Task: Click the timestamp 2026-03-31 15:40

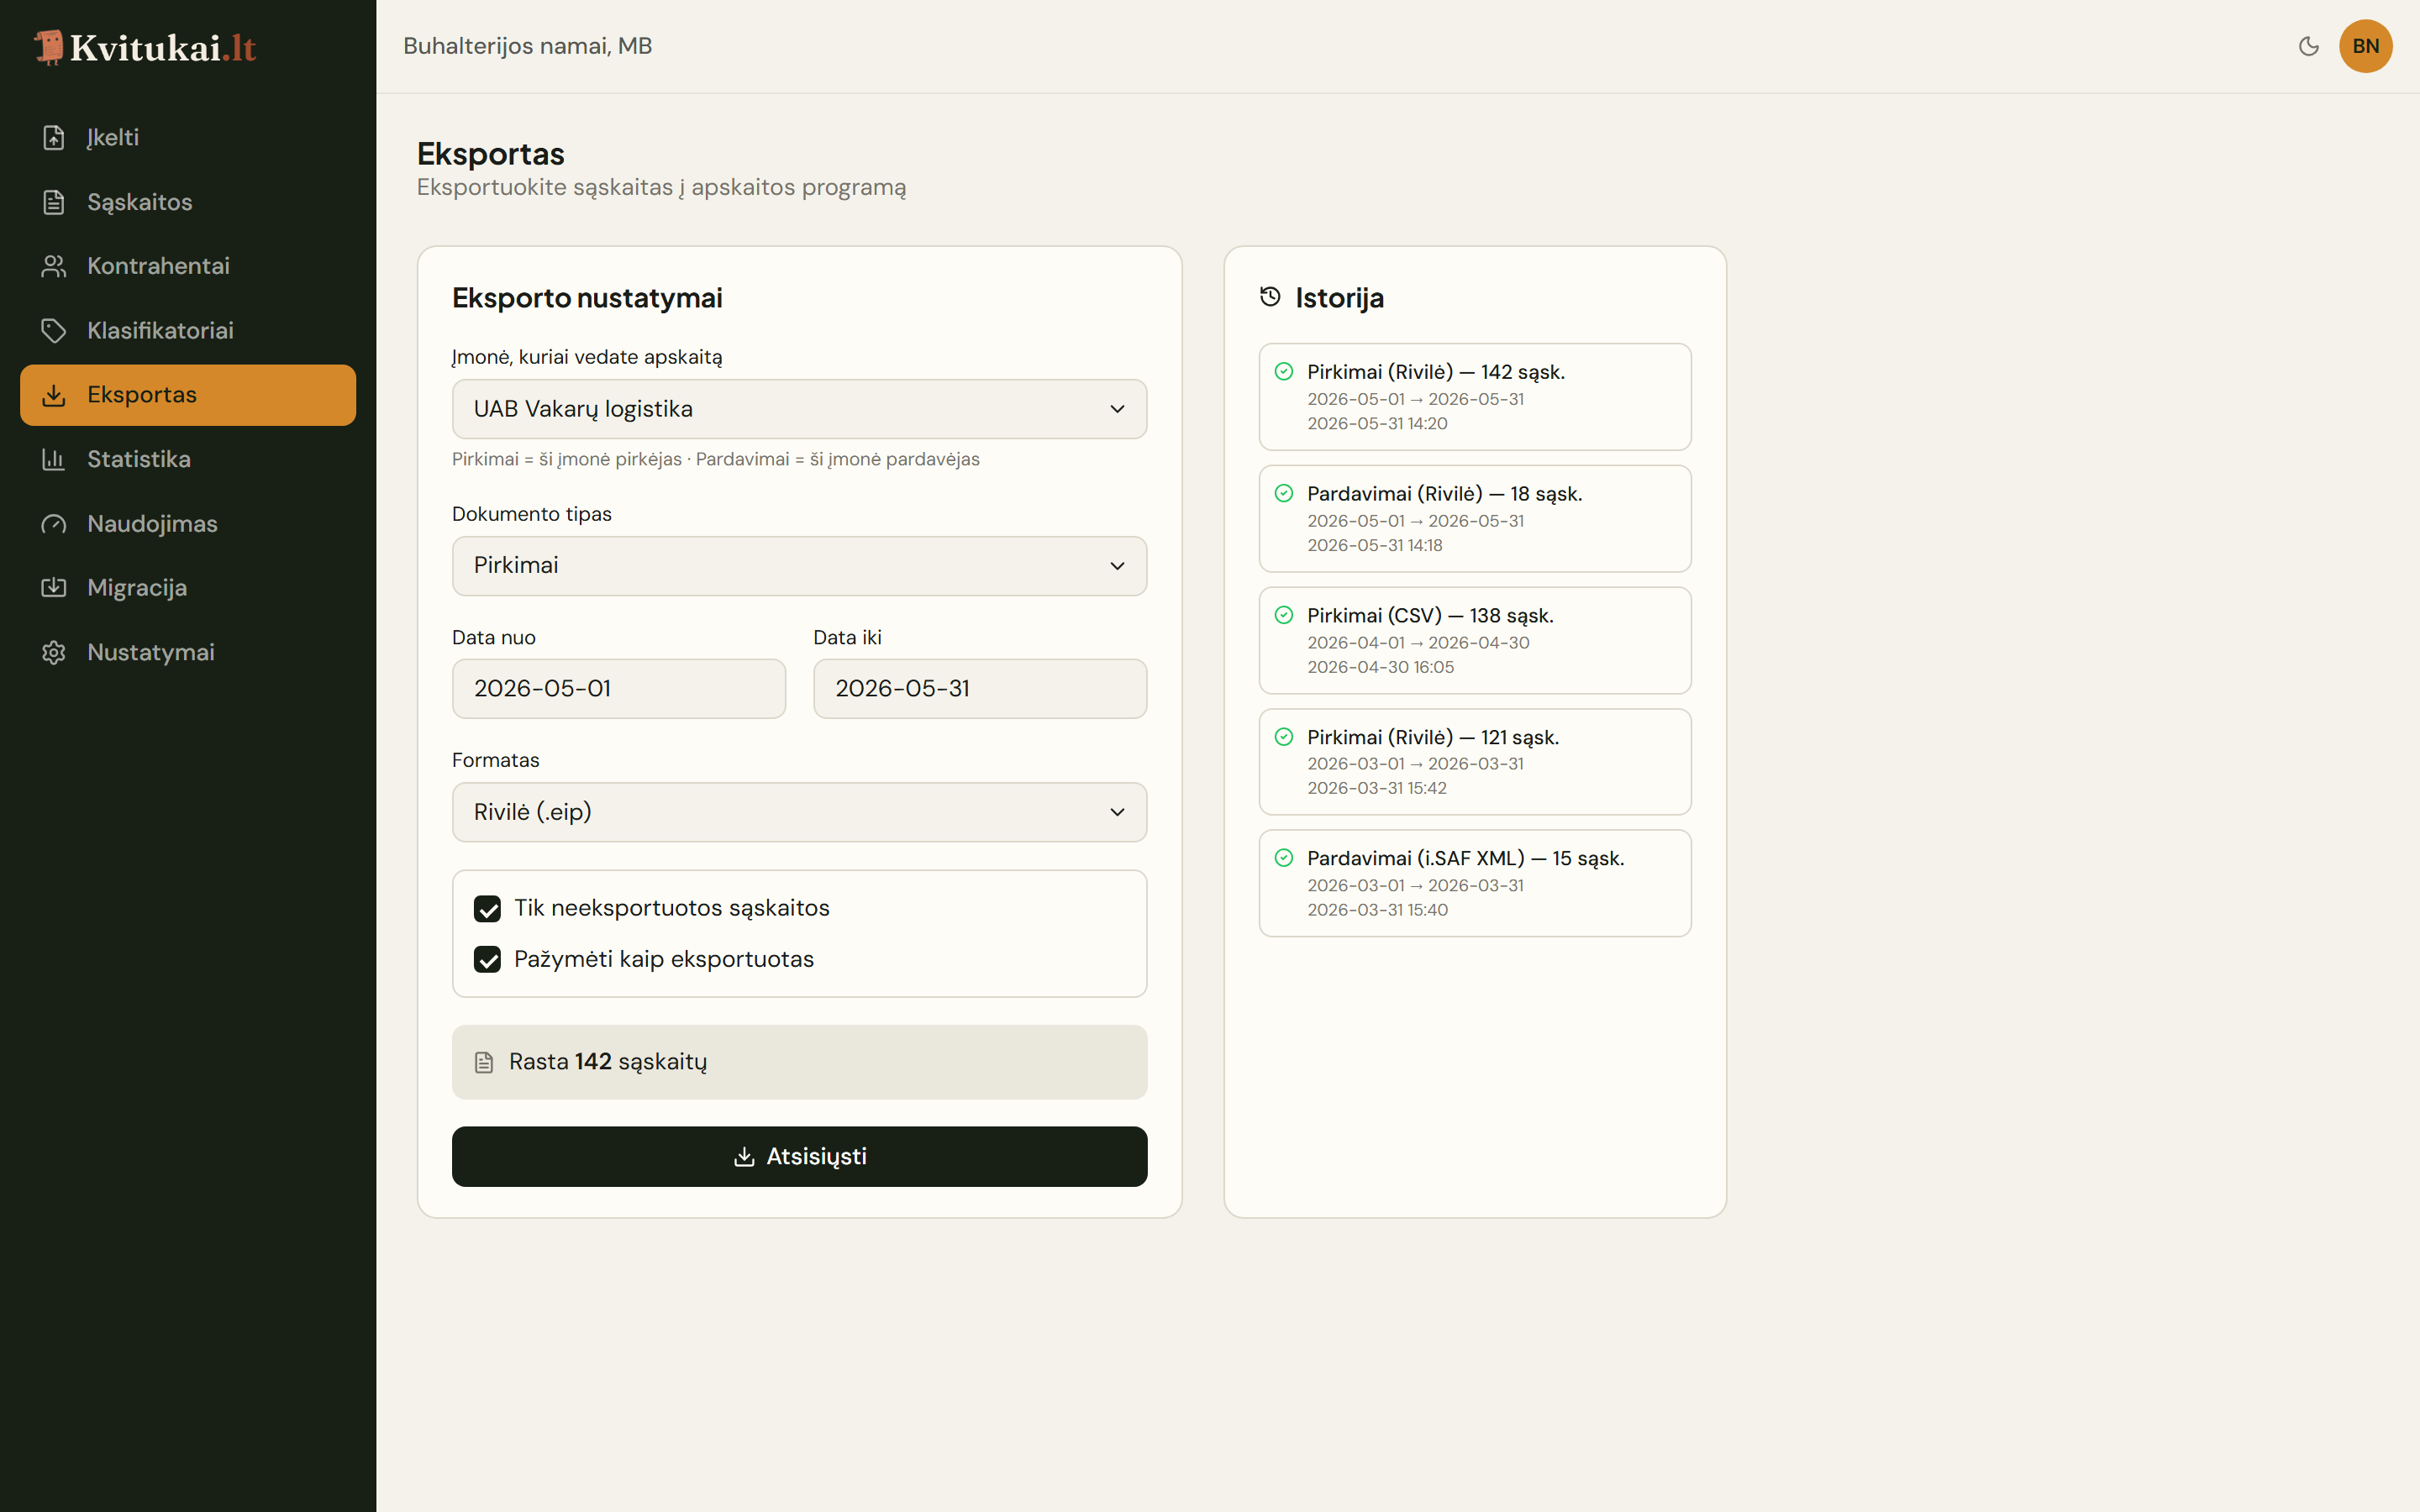Action: point(1377,910)
